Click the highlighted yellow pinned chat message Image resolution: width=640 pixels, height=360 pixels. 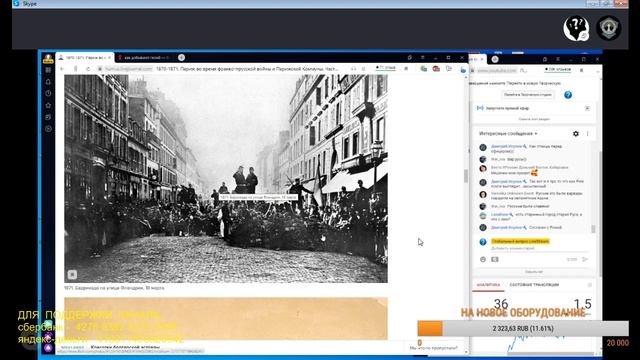(x=520, y=241)
